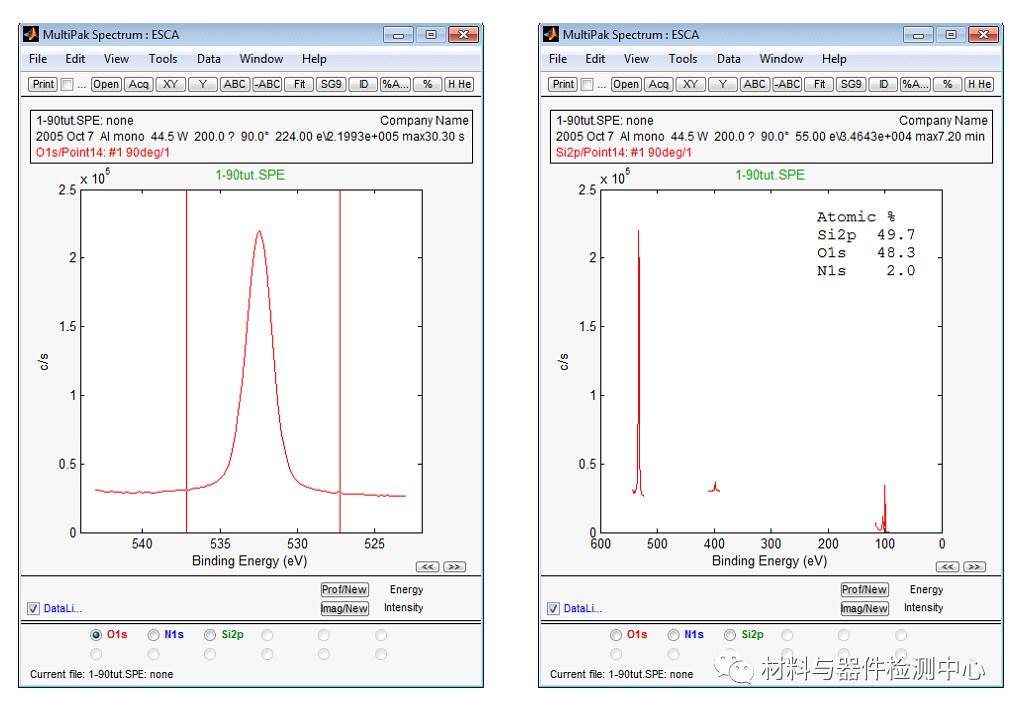This screenshot has width=1018, height=713.
Task: Click the right red cursor line on O1s spectrum
Action: tap(340, 361)
